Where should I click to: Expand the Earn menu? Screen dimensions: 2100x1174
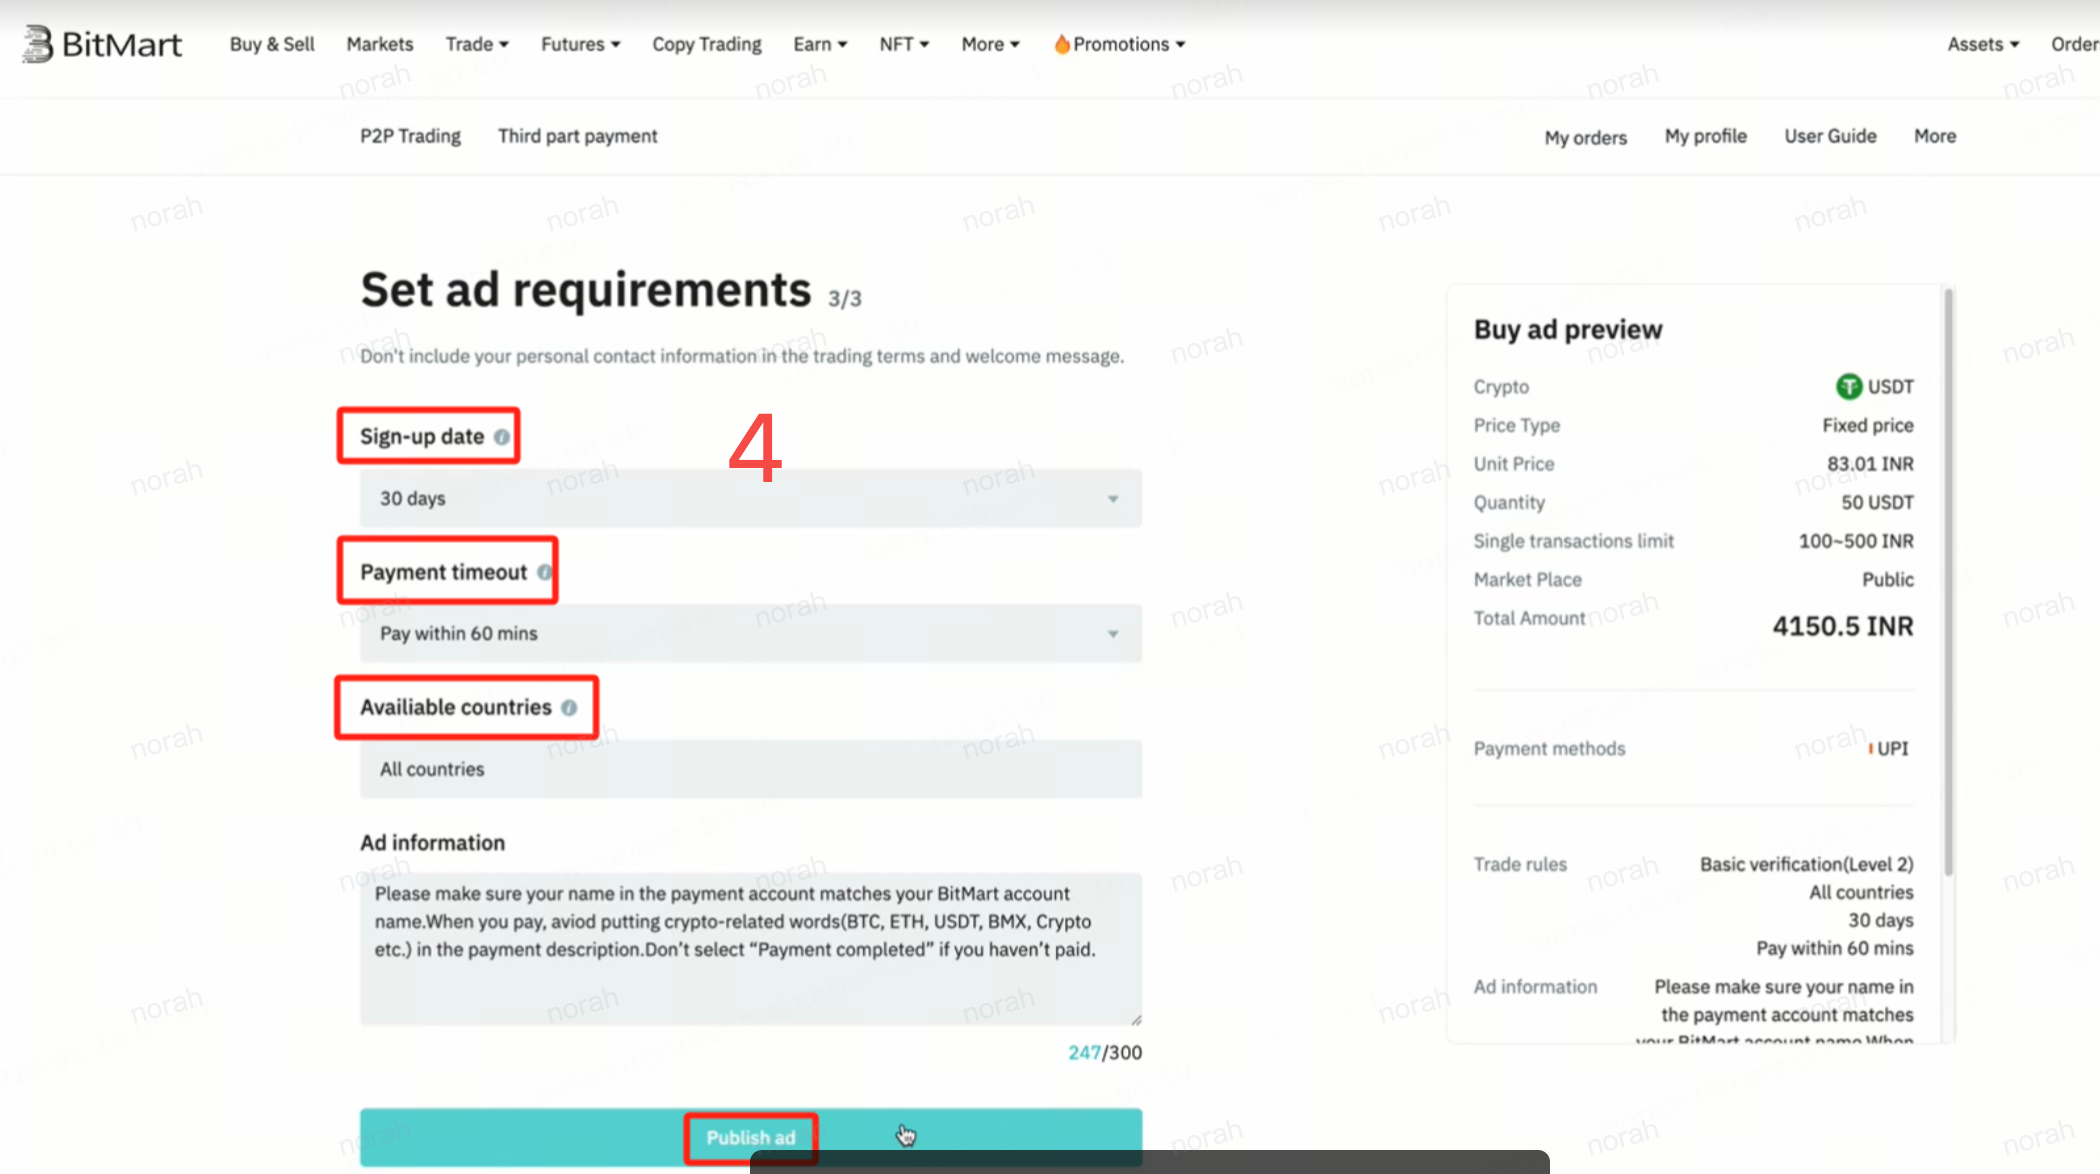820,44
